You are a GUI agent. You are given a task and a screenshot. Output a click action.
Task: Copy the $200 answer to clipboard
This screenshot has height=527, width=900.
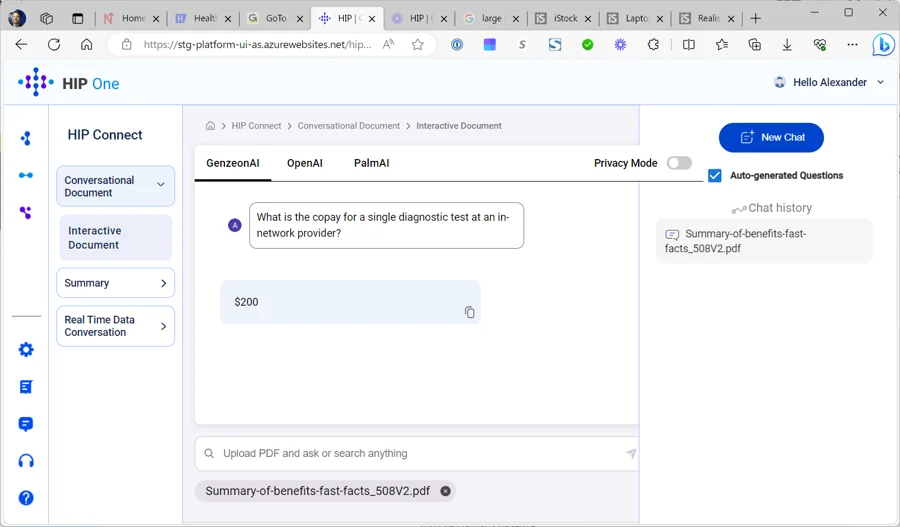(470, 312)
